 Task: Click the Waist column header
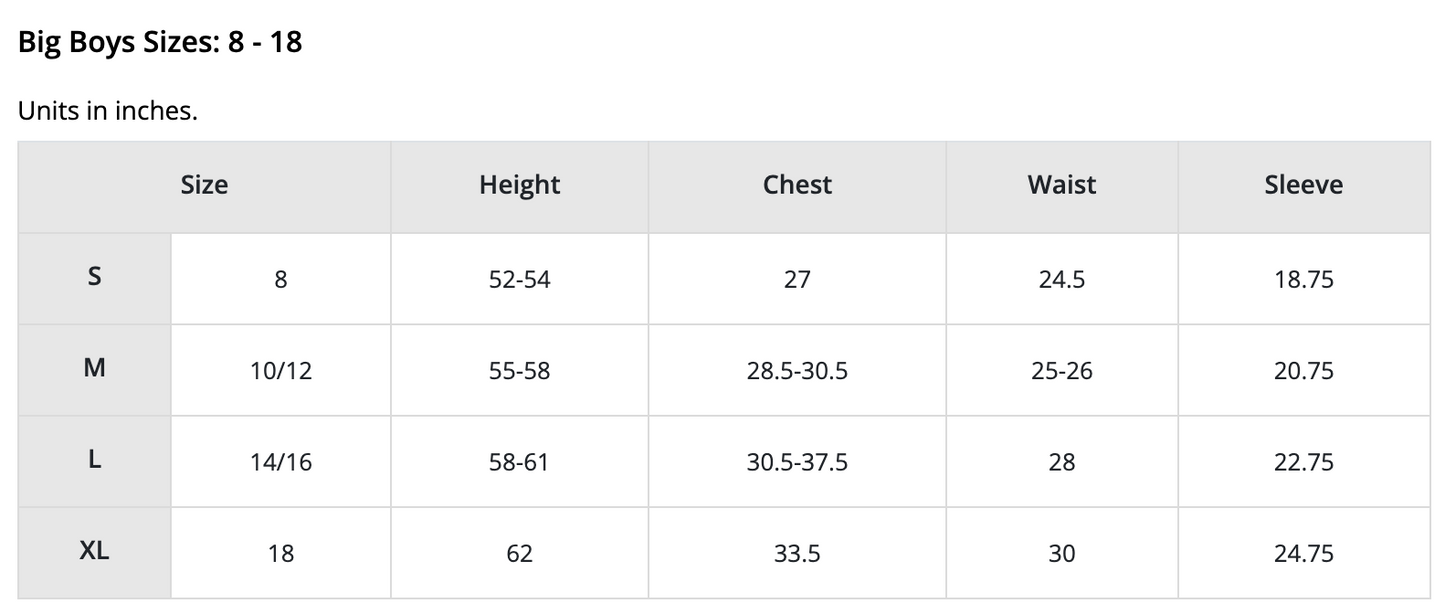pos(1061,185)
